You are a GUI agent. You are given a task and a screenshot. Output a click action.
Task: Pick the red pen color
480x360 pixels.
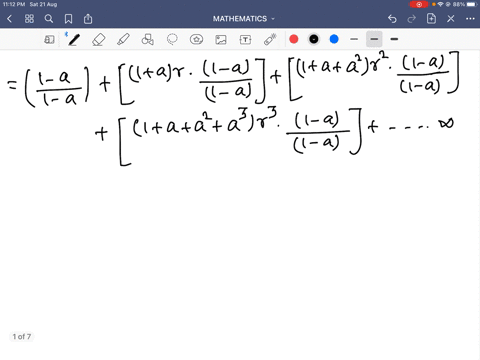[x=294, y=39]
